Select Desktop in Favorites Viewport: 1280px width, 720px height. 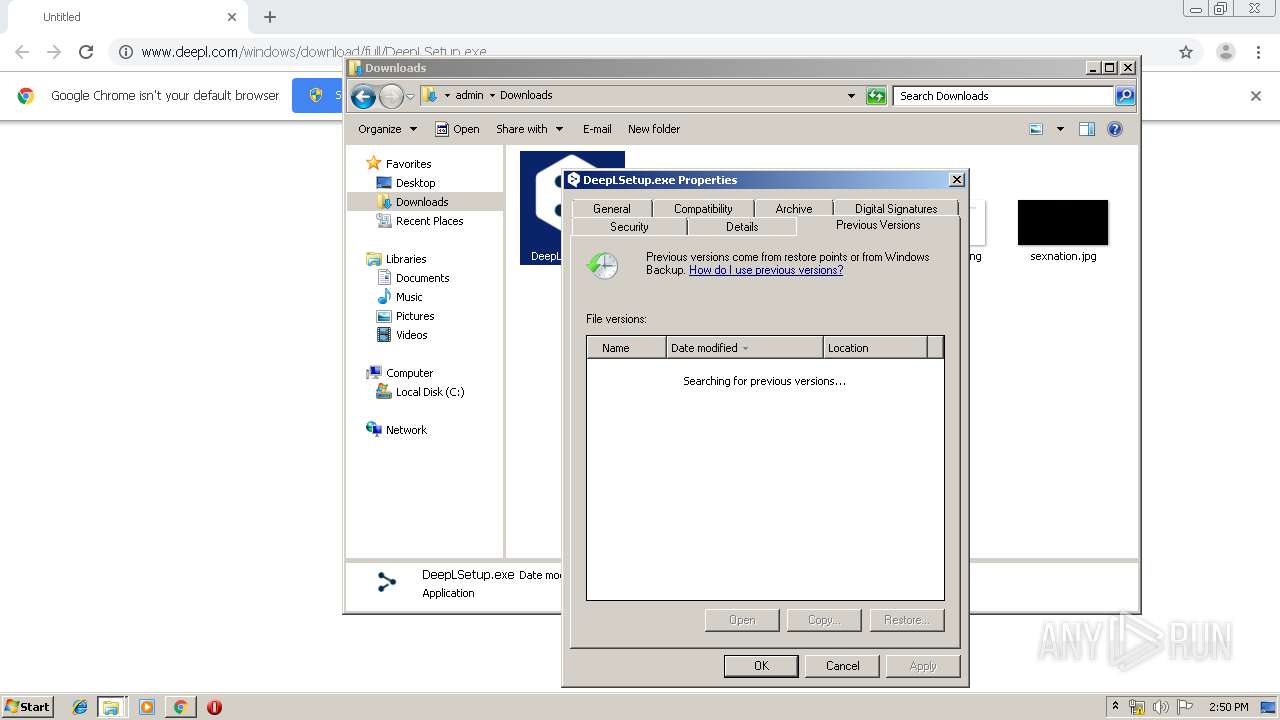click(x=415, y=183)
